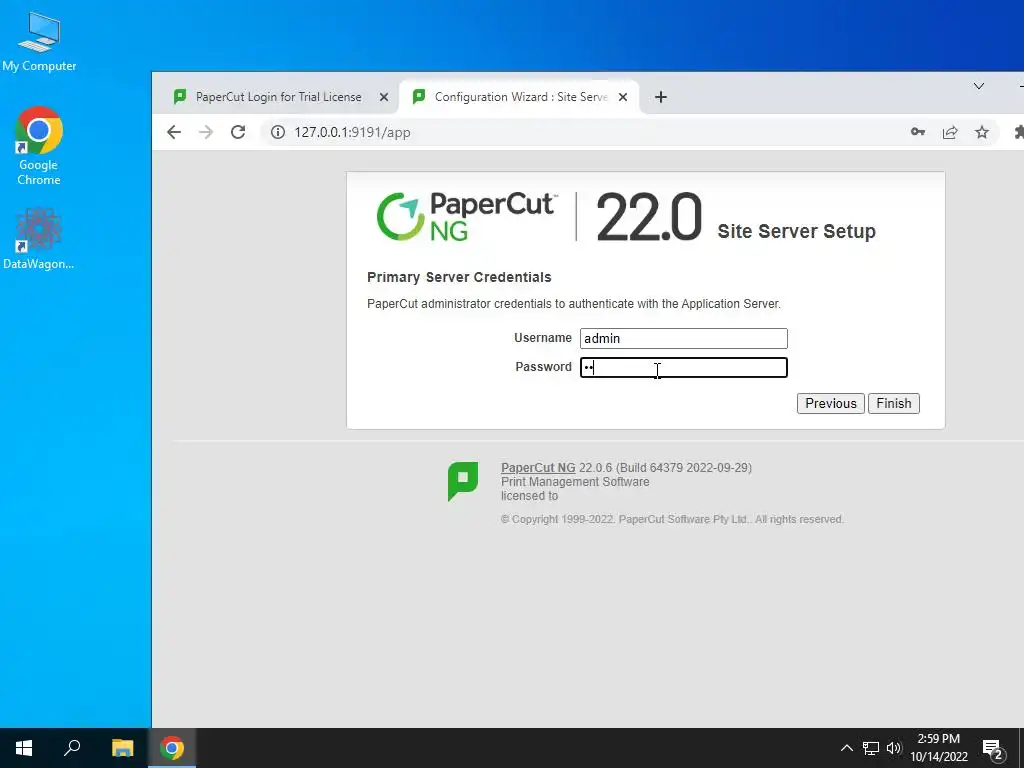1024x768 pixels.
Task: Open the PaperCut NG footer link
Action: [538, 468]
